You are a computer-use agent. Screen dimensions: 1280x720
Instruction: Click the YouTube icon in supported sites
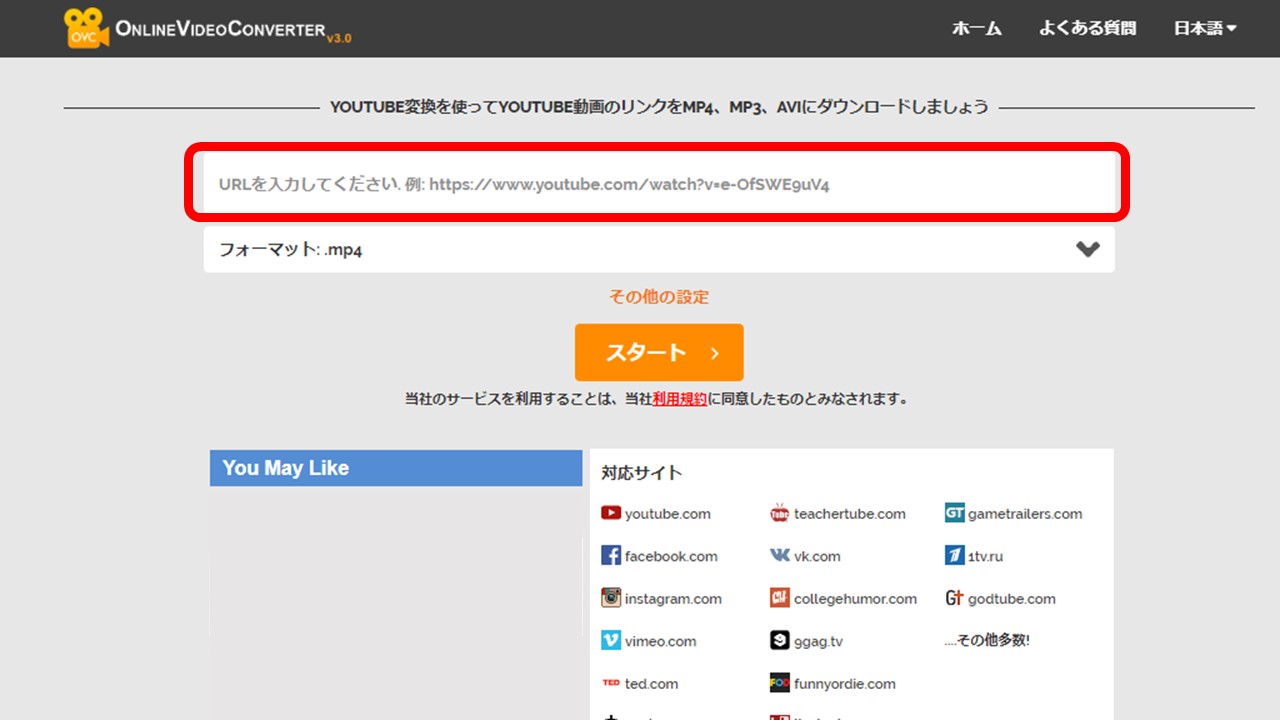click(611, 513)
